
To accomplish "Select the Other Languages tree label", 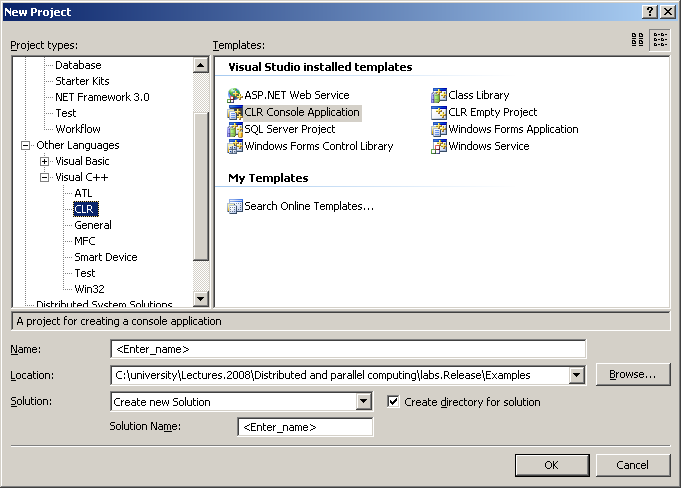I will (78, 145).
